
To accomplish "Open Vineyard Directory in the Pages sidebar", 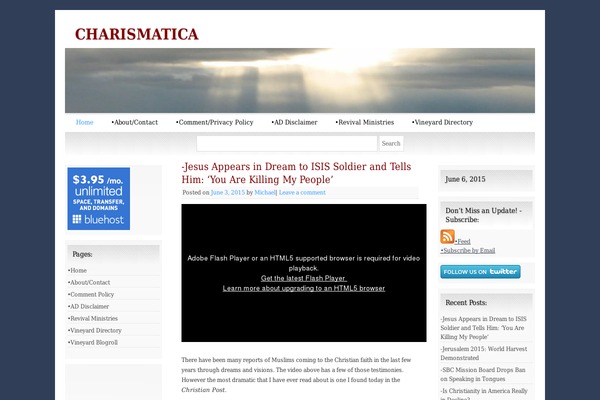I will pos(95,330).
